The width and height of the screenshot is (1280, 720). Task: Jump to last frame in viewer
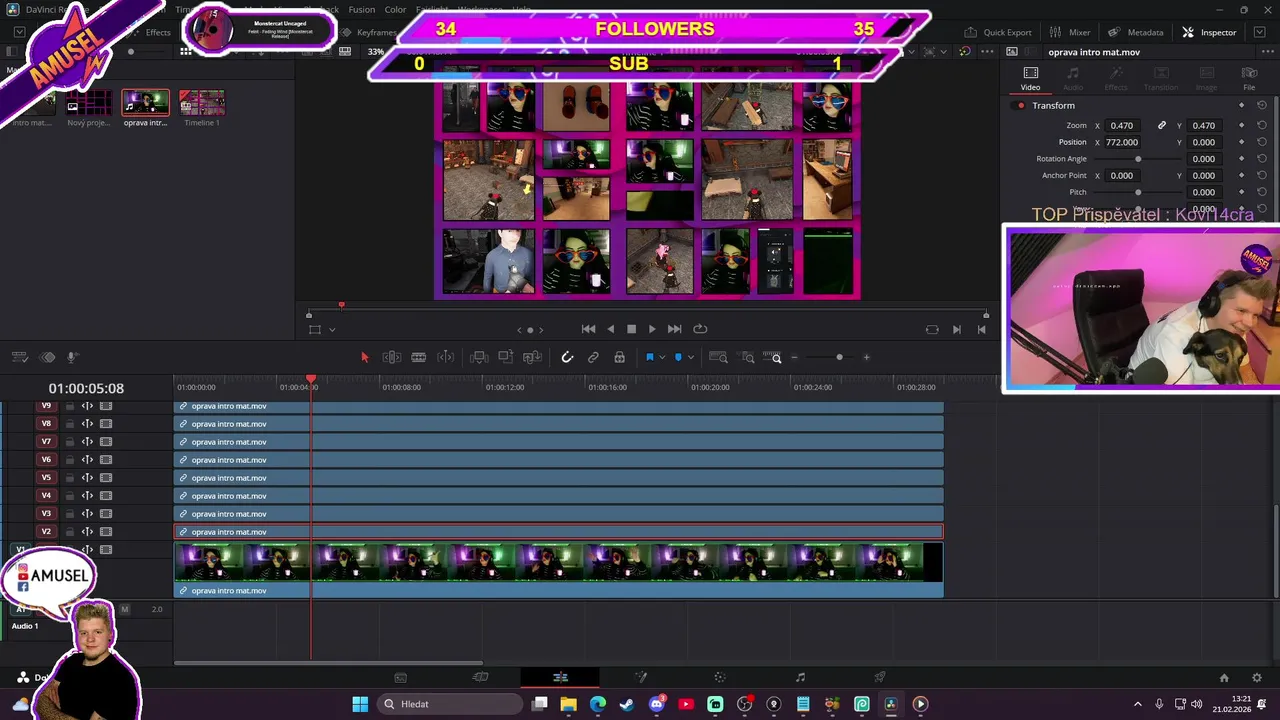pyautogui.click(x=674, y=329)
